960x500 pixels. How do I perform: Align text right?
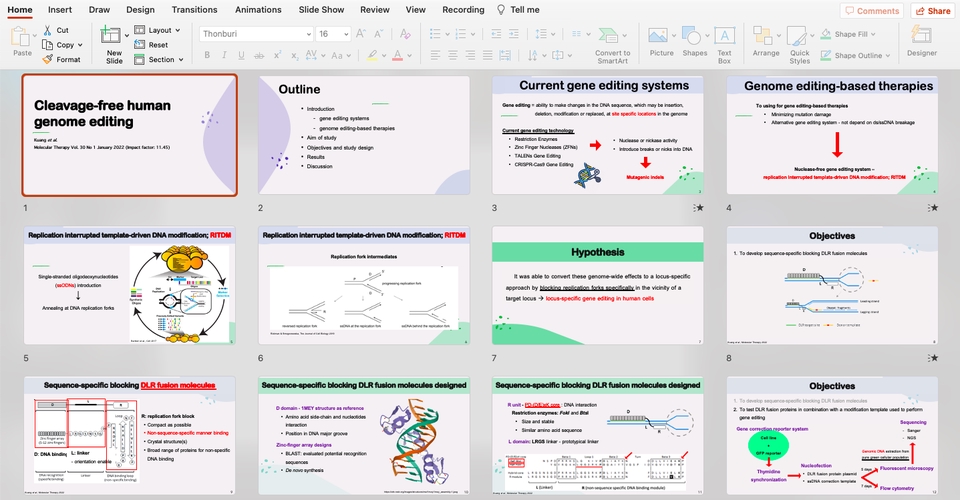[470, 55]
